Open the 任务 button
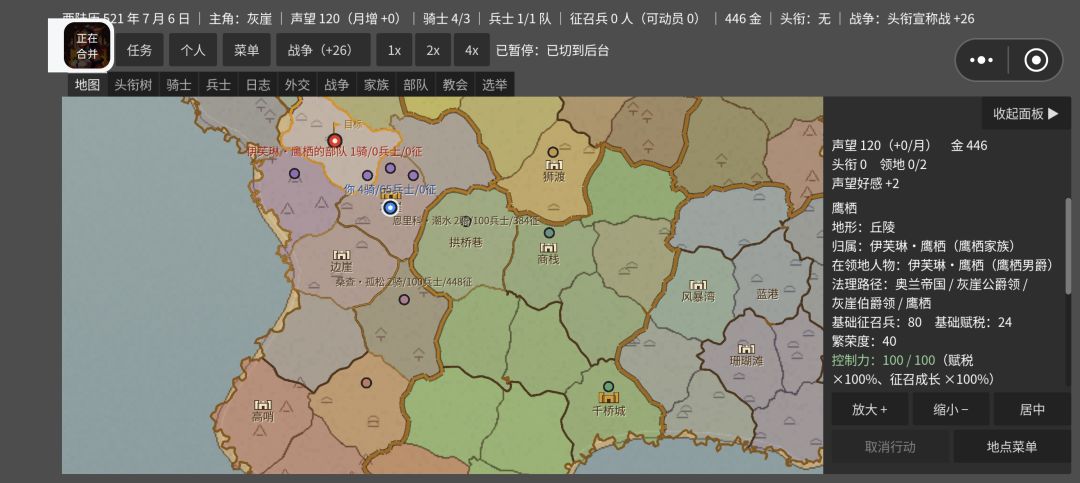Viewport: 1080px width, 483px height. point(139,50)
